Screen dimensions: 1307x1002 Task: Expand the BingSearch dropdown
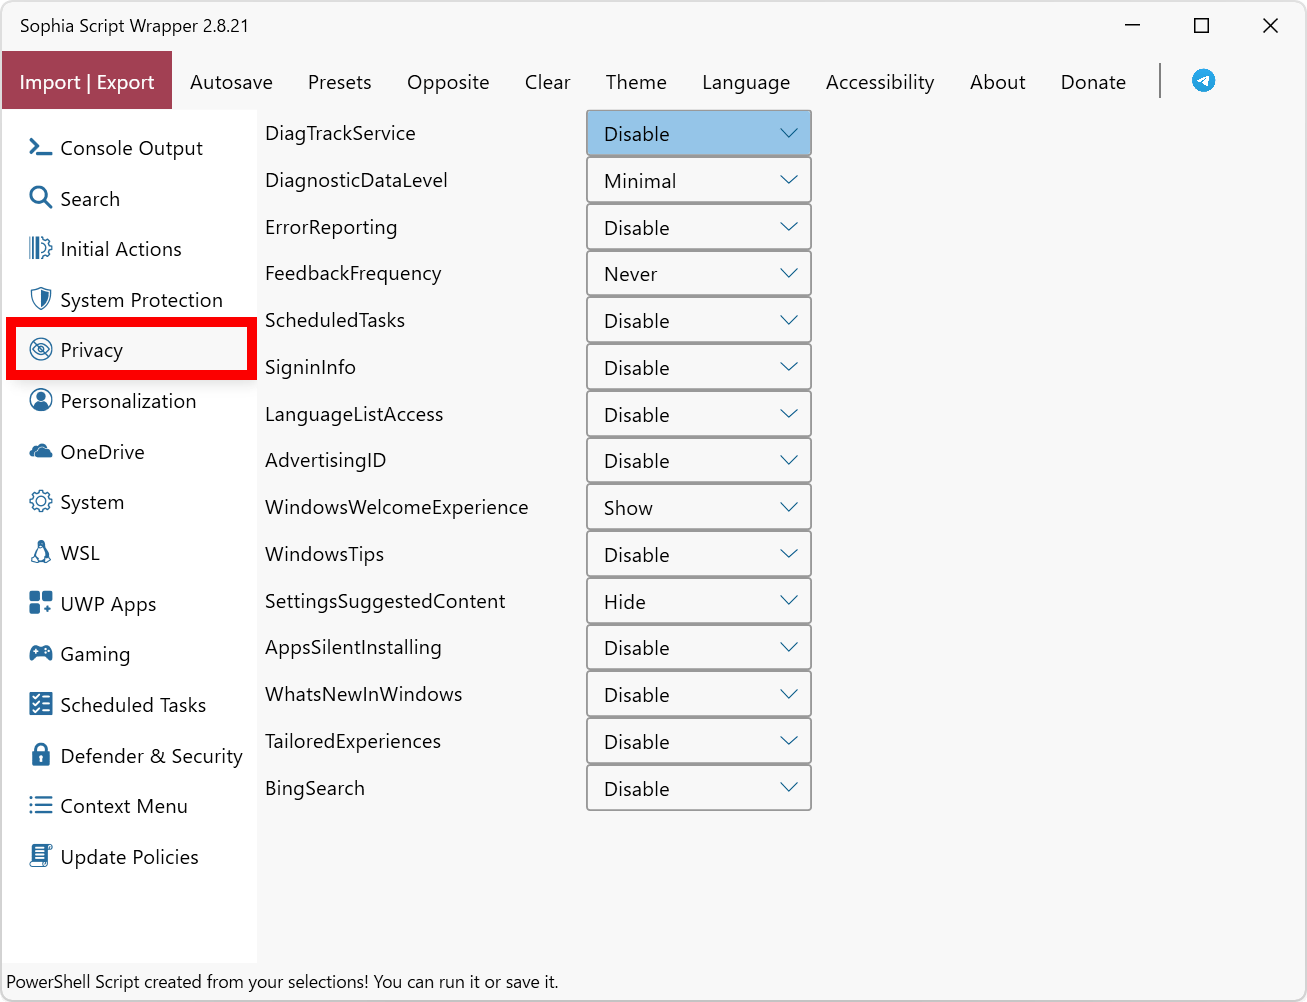[x=698, y=789]
